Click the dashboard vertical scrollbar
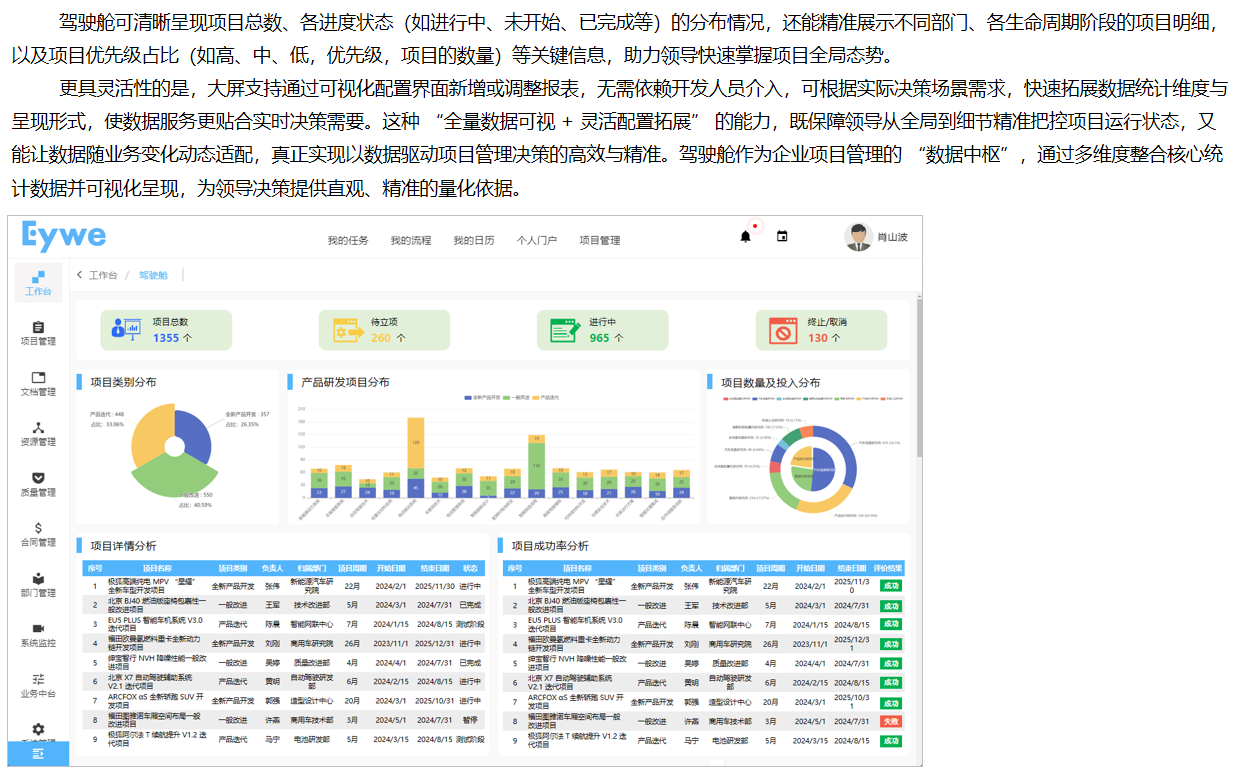Image resolution: width=1236 pixels, height=772 pixels. point(917,380)
